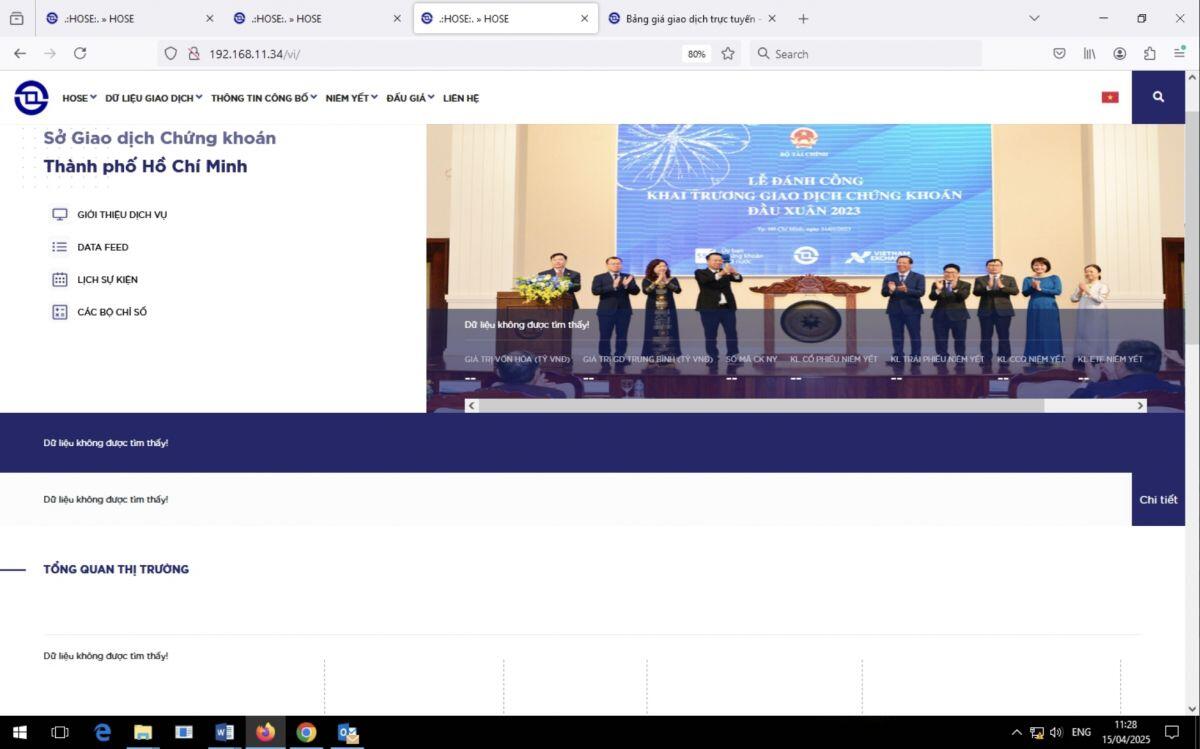Select the LIÊN HỆ menu item
This screenshot has height=749, width=1200.
[x=460, y=97]
